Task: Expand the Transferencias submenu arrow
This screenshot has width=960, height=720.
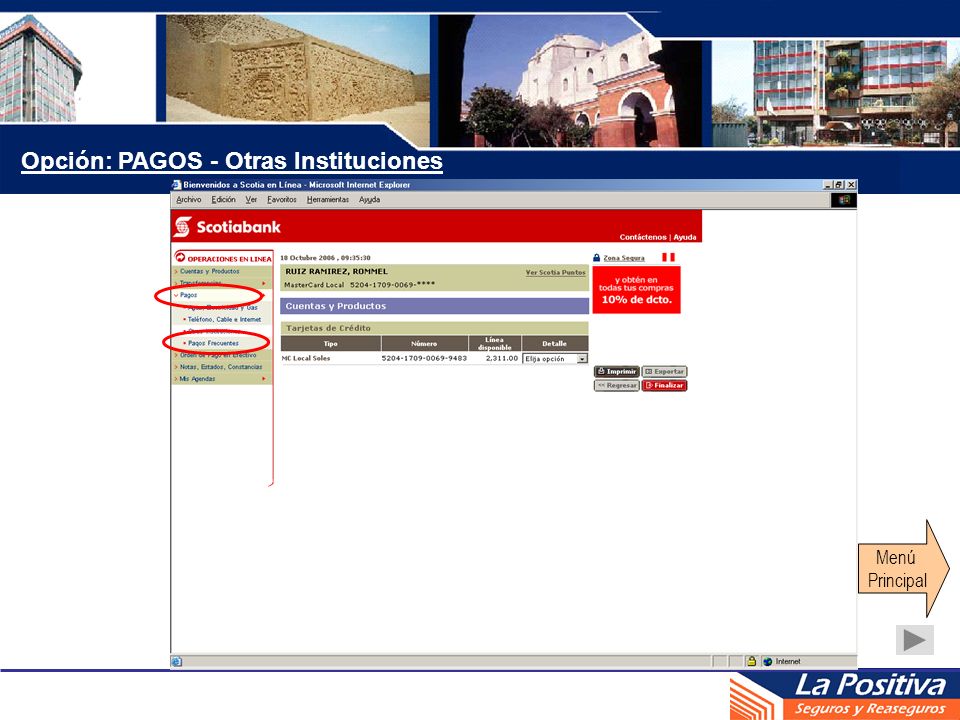Action: (x=264, y=283)
